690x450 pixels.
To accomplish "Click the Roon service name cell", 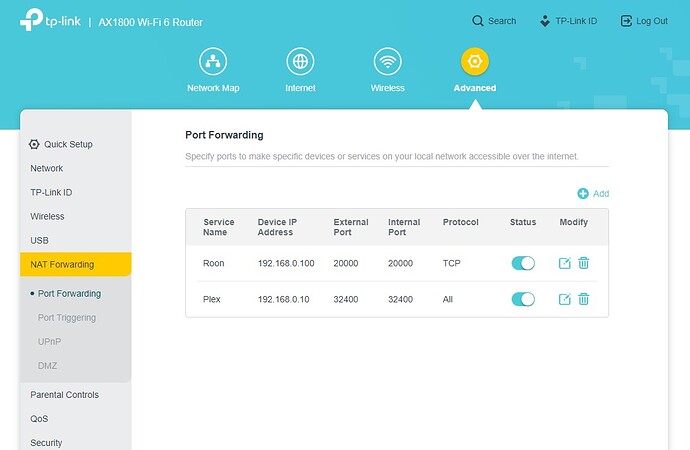I will (213, 263).
